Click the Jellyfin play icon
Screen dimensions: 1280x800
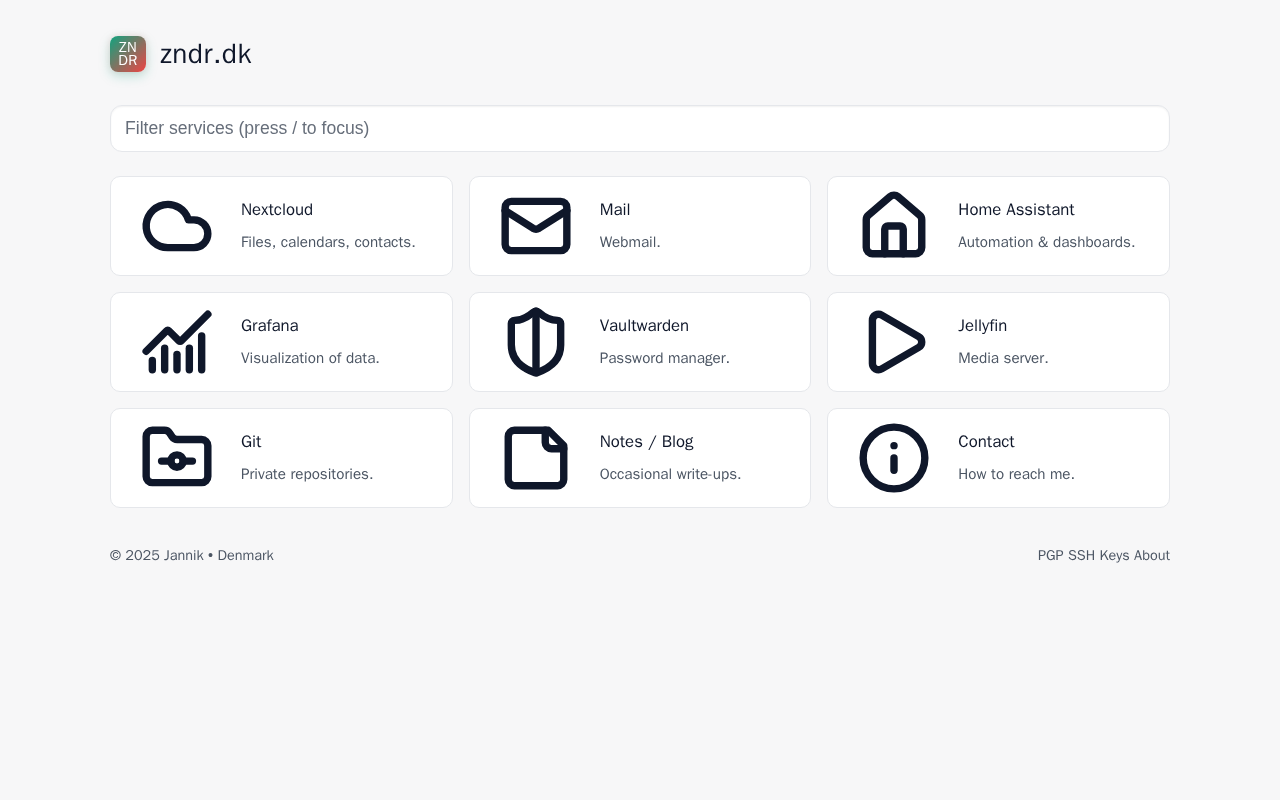(x=896, y=342)
